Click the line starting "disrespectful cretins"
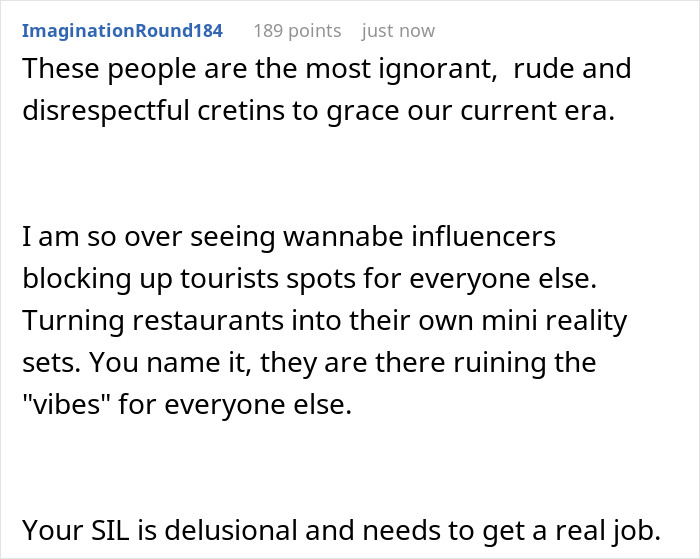 (x=319, y=111)
